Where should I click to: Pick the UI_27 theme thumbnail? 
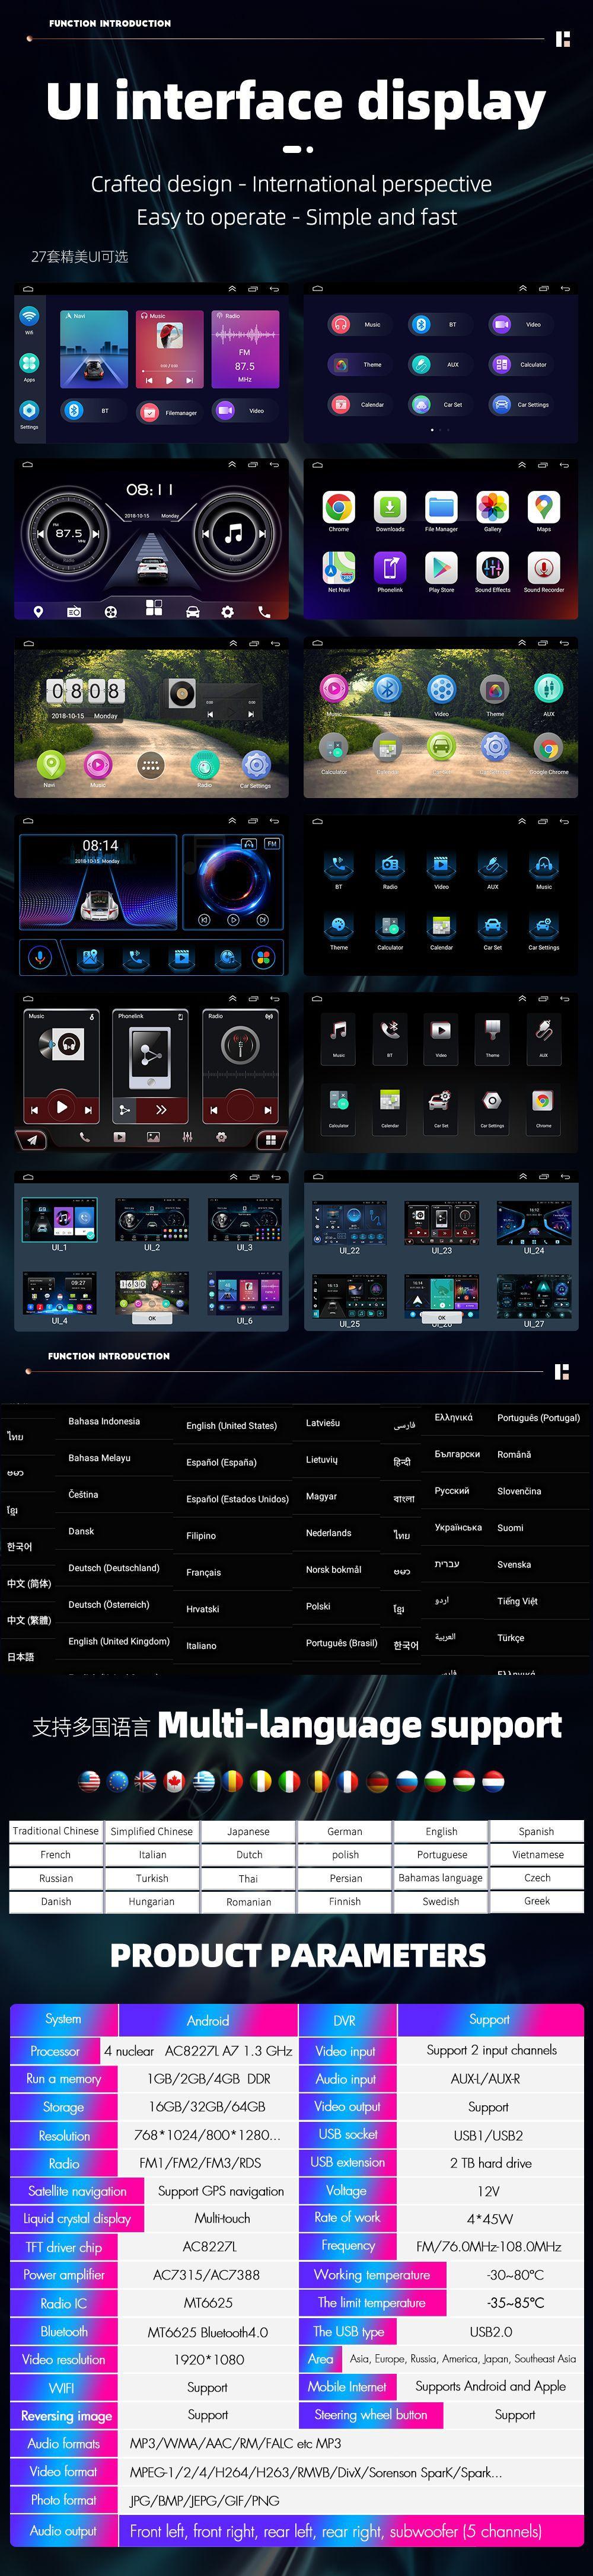tap(534, 1296)
